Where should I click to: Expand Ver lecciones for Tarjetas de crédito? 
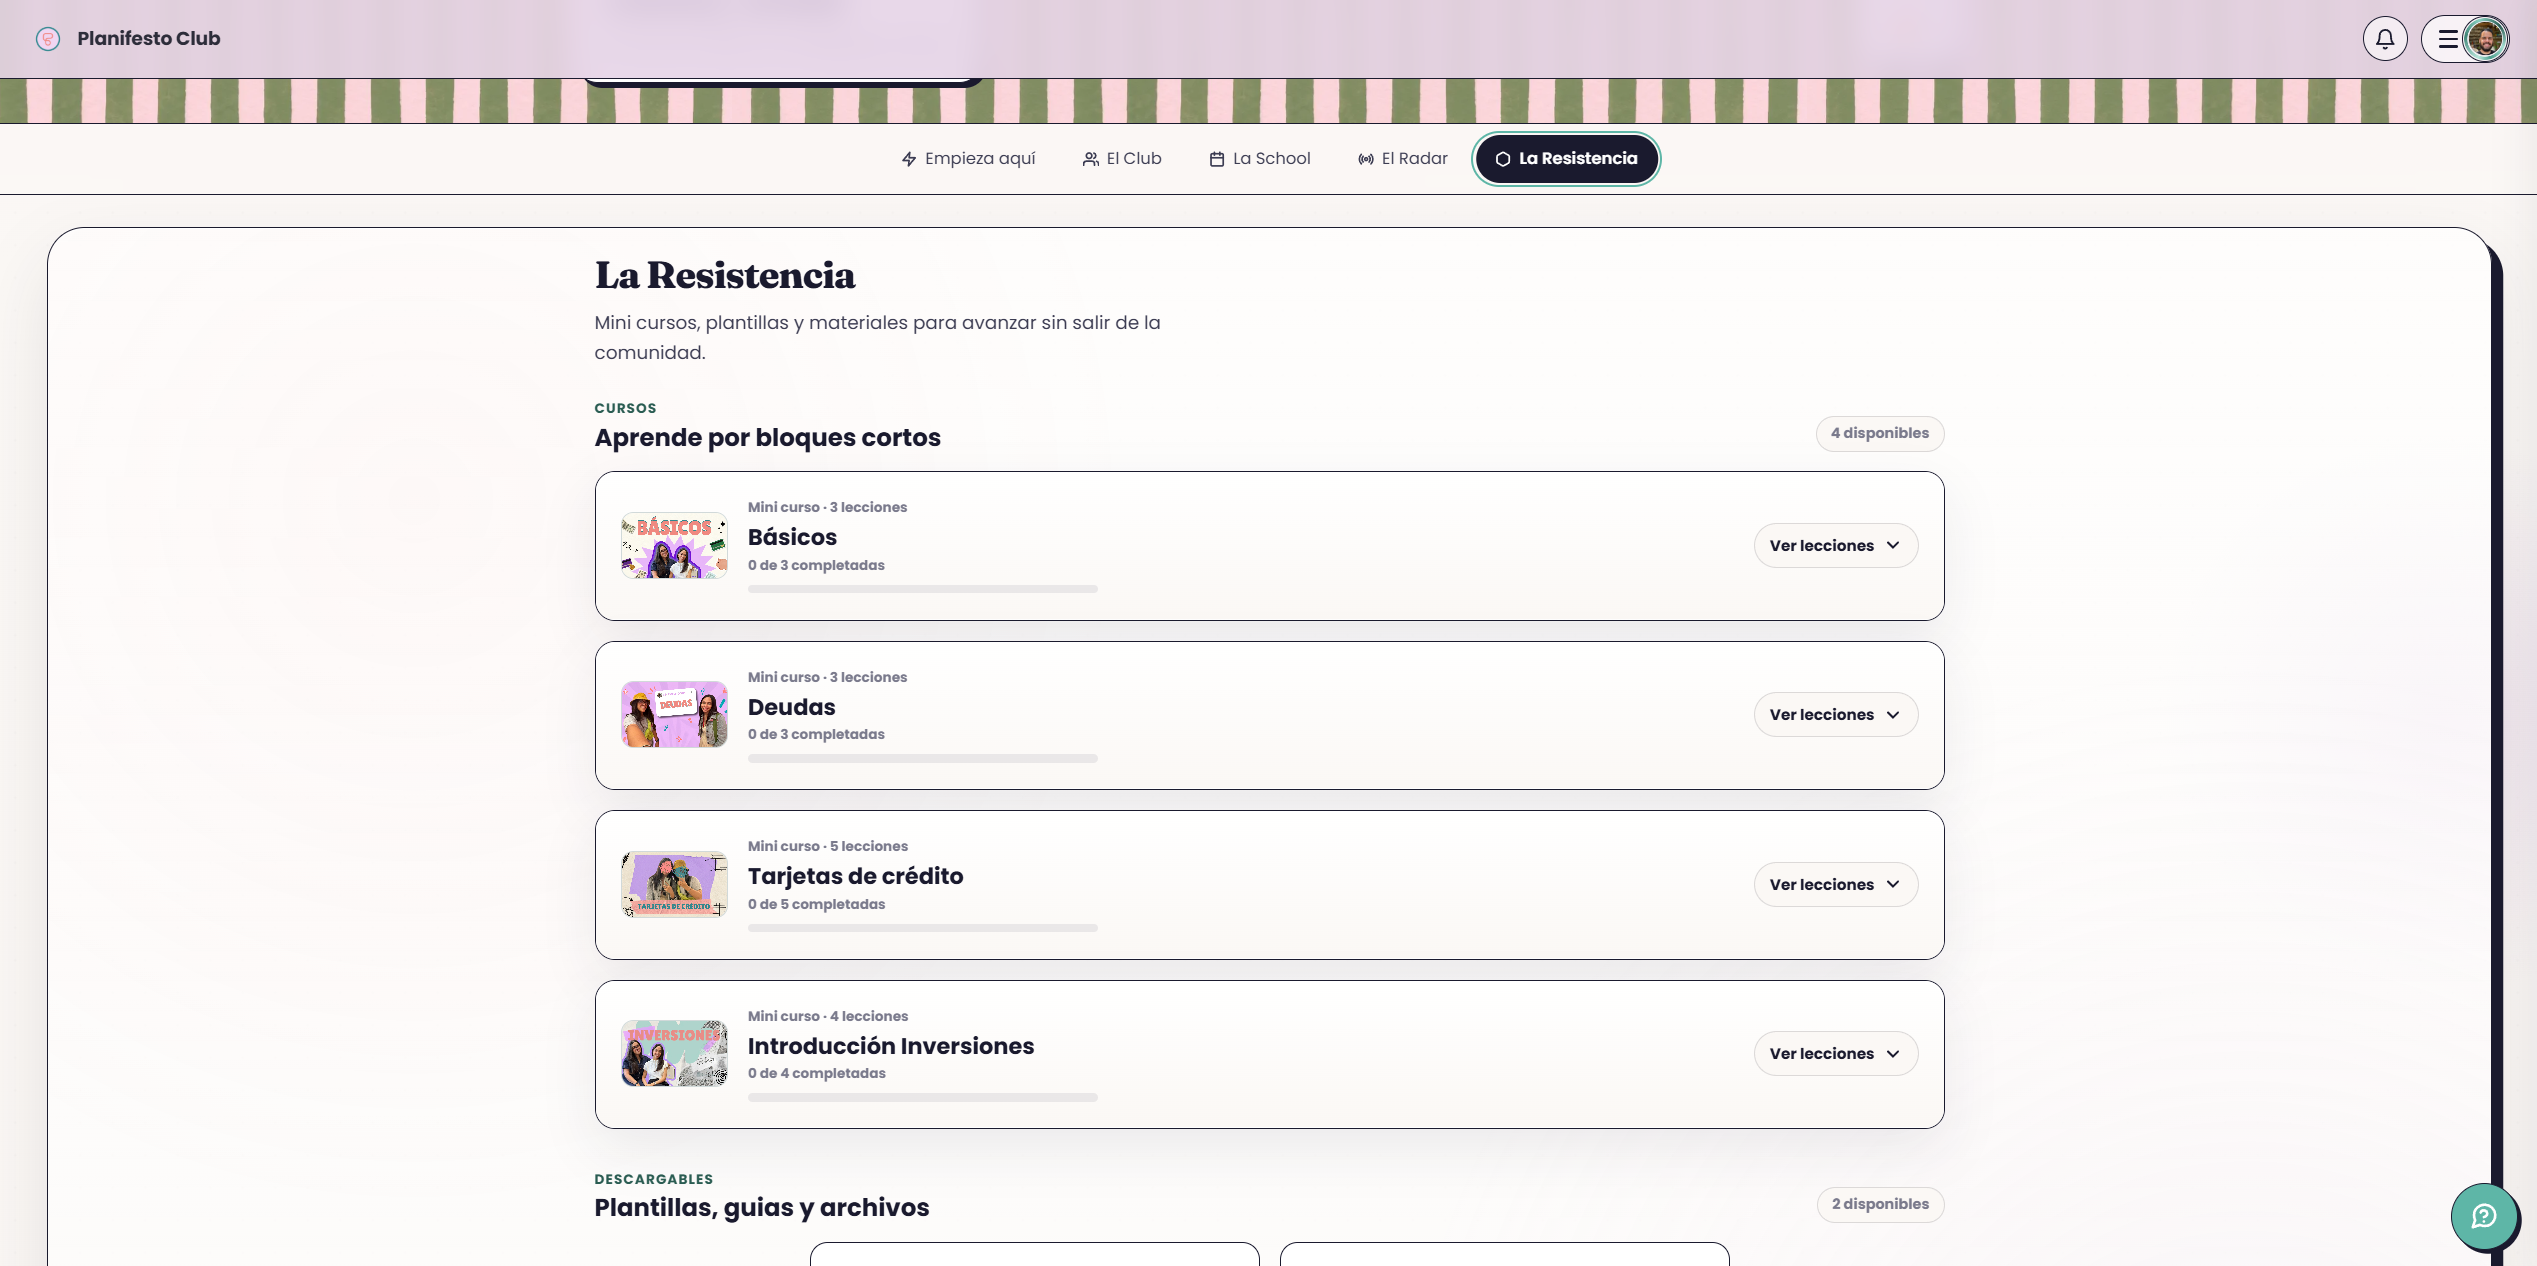coord(1836,885)
